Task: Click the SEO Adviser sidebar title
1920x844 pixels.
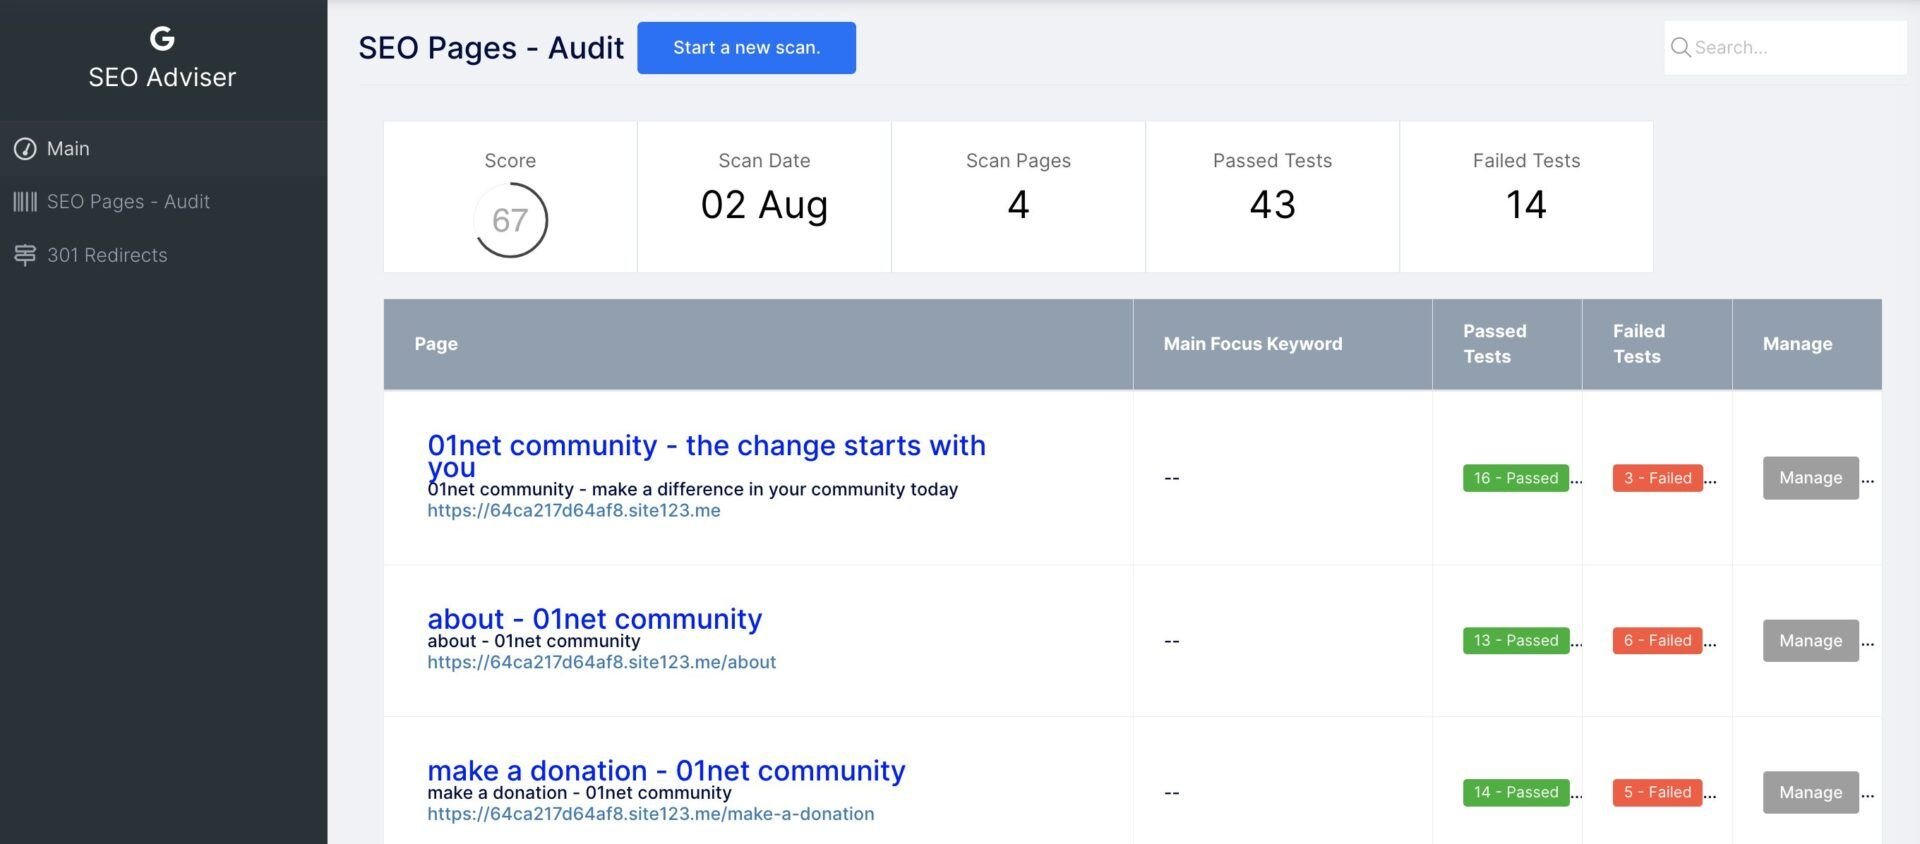Action: pyautogui.click(x=162, y=77)
